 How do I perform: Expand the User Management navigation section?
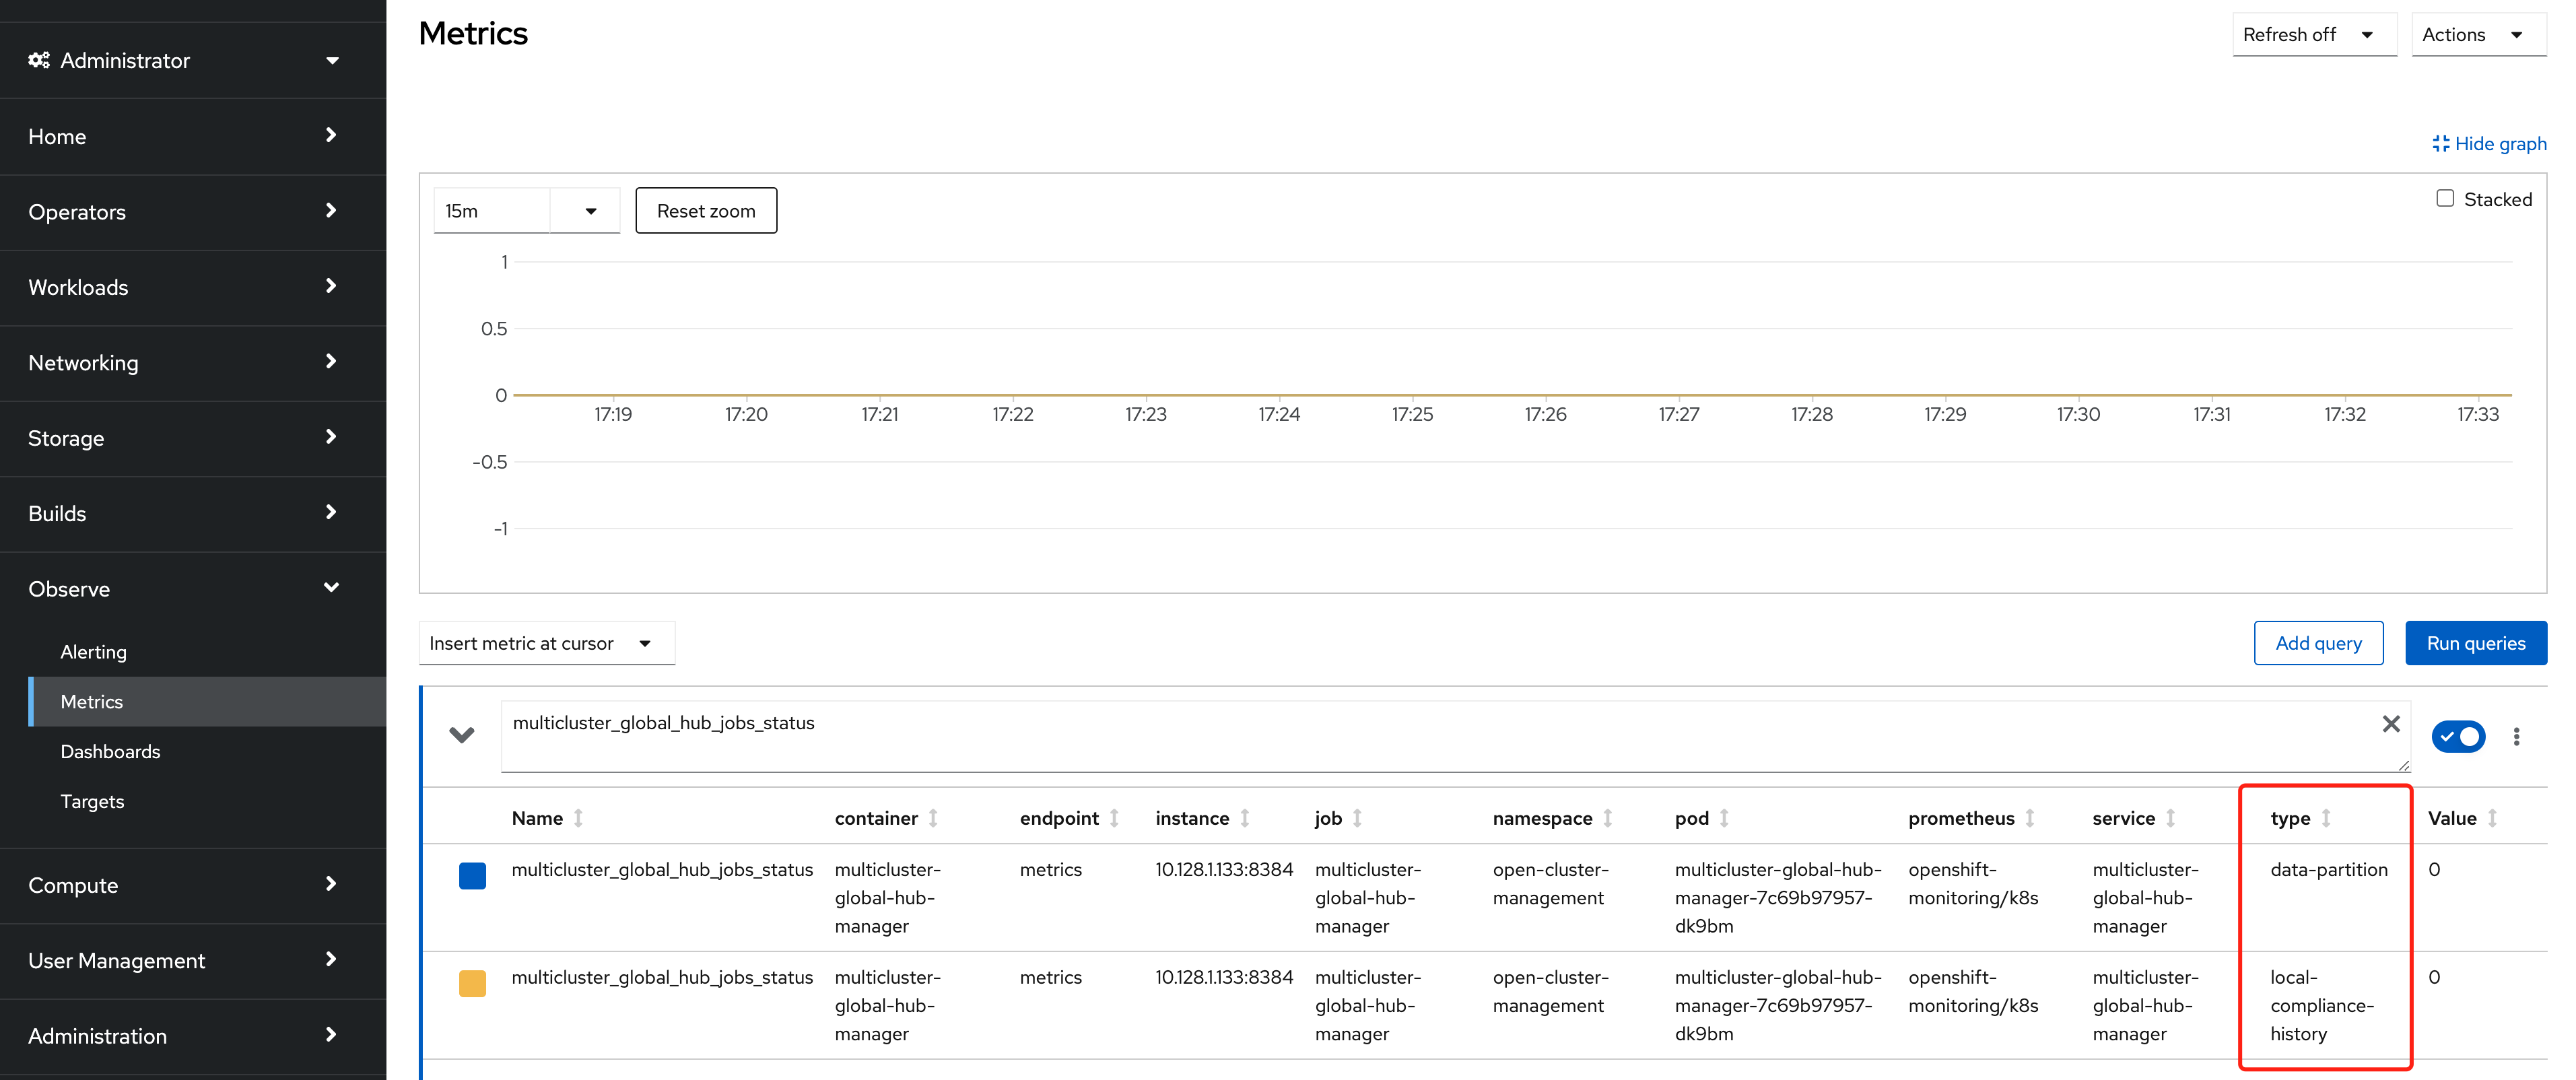pos(193,961)
